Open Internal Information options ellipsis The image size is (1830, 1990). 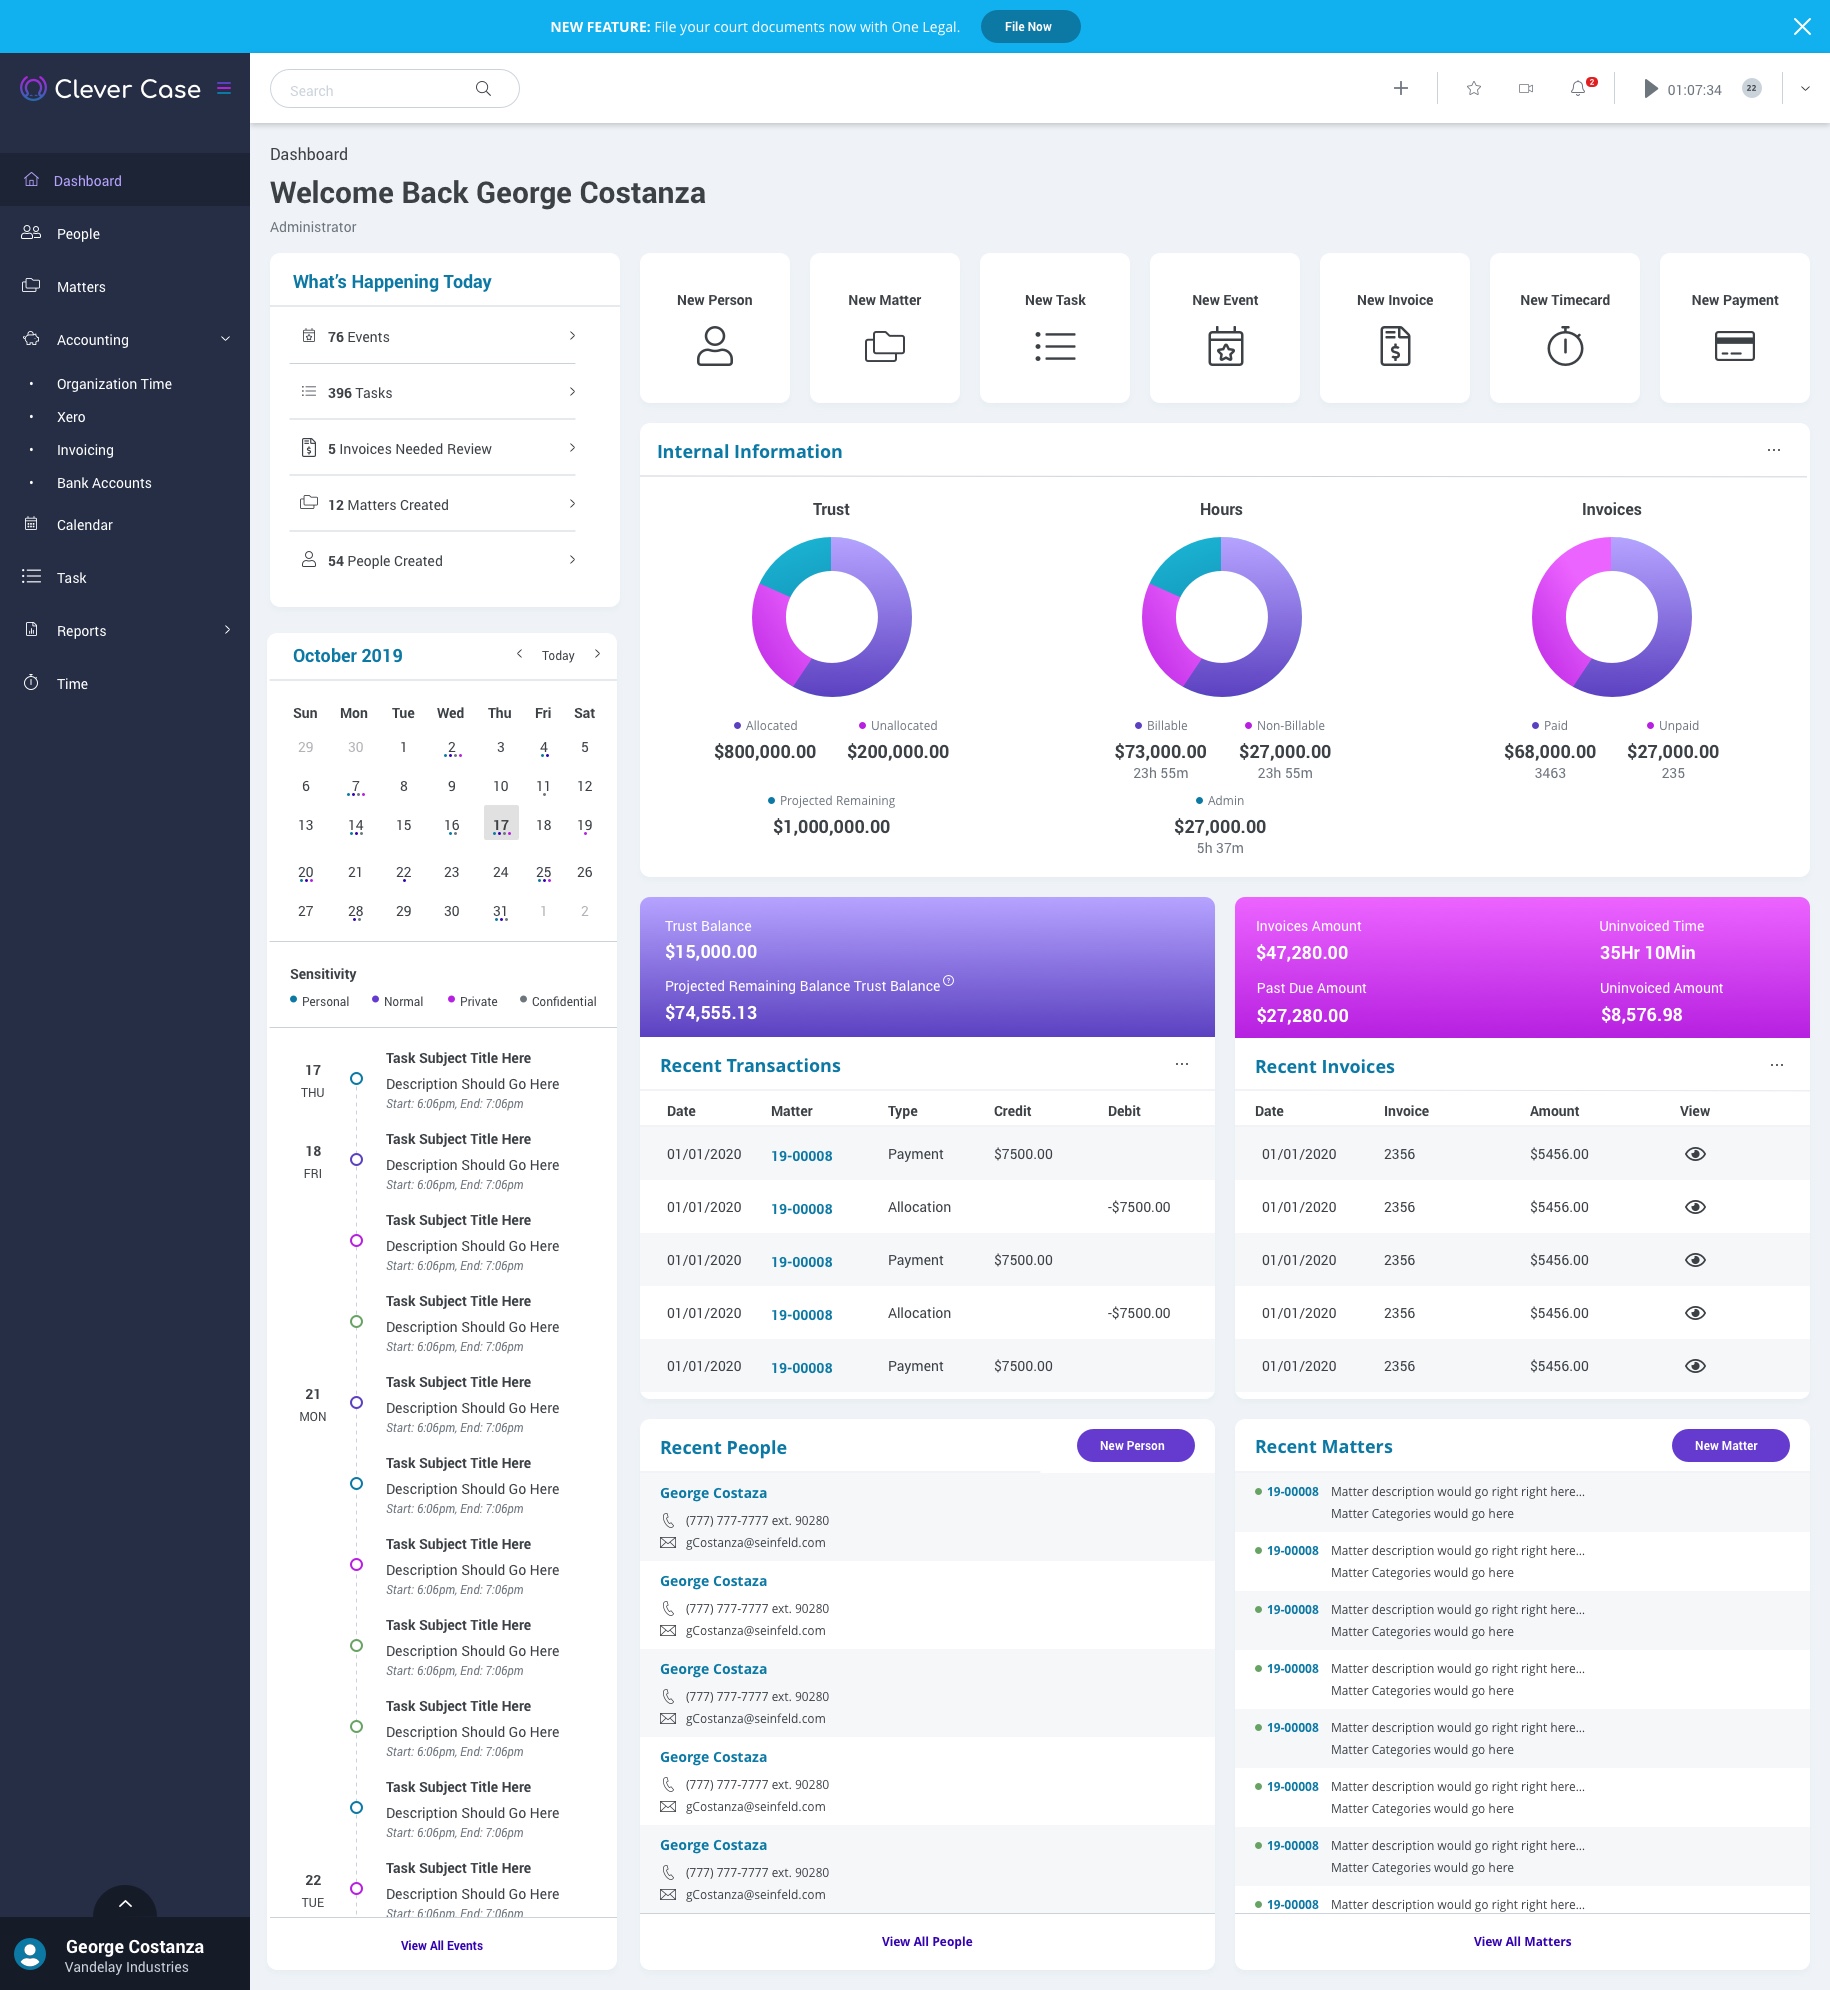[1773, 451]
